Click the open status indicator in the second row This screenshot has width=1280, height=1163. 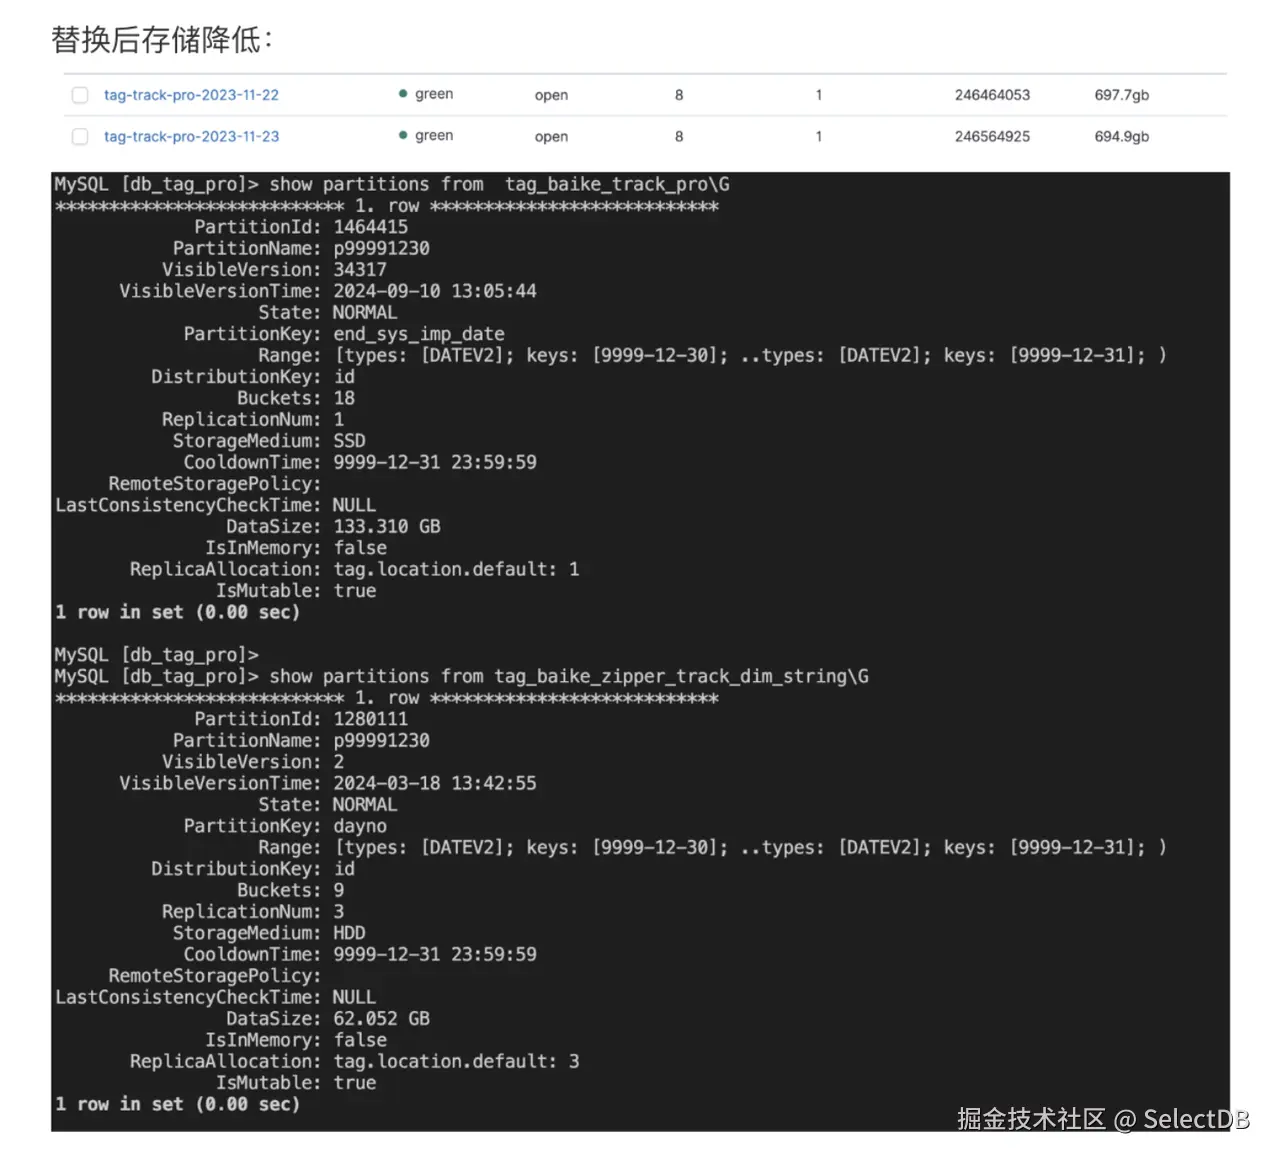point(551,136)
